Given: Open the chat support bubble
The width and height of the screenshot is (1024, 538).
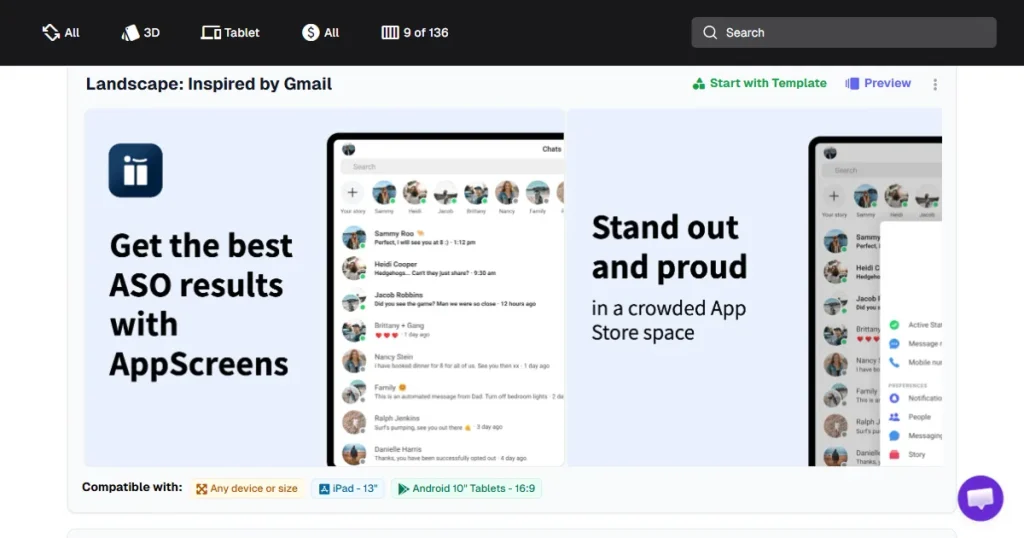Looking at the screenshot, I should [x=980, y=498].
